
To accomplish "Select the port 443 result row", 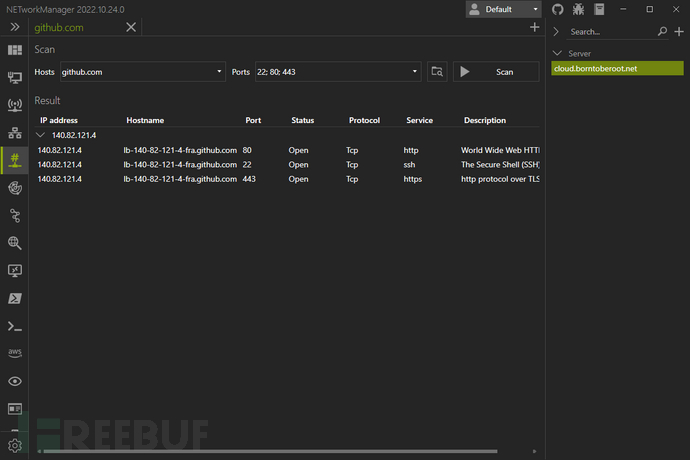I will coord(287,179).
